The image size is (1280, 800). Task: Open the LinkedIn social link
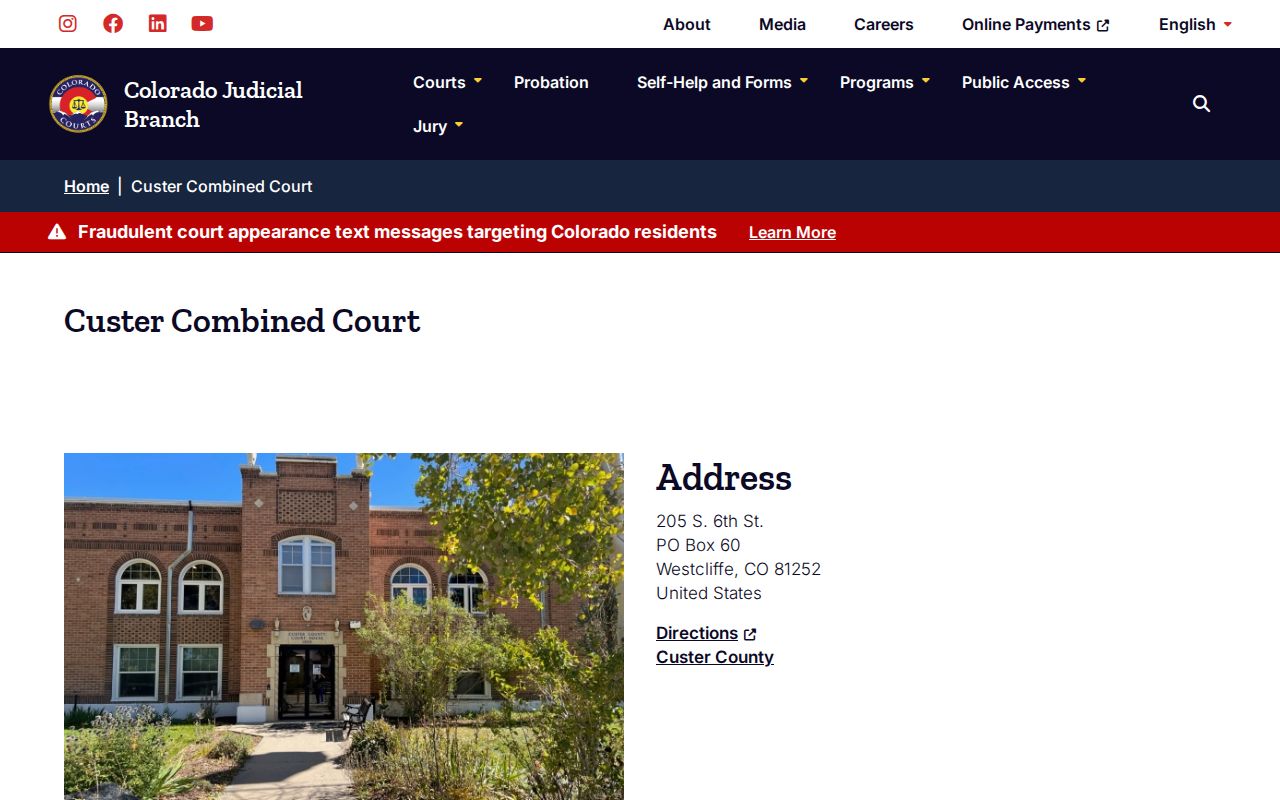[158, 23]
